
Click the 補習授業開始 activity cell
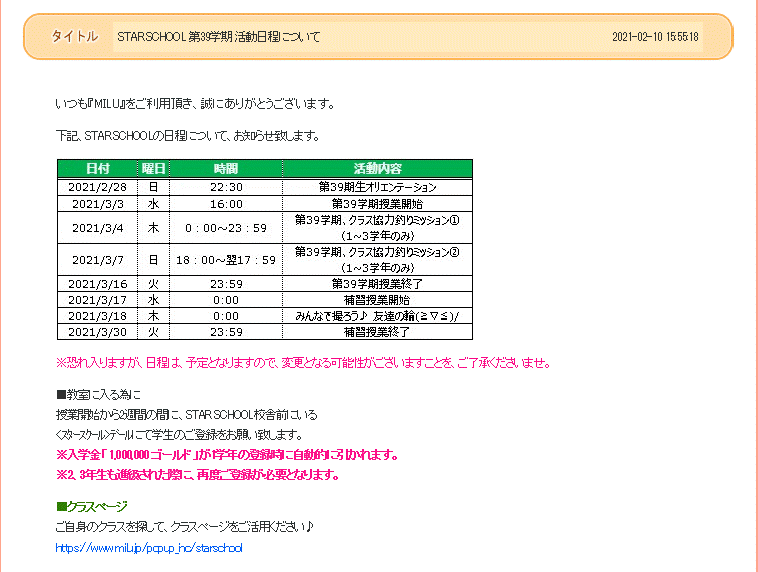coord(377,299)
